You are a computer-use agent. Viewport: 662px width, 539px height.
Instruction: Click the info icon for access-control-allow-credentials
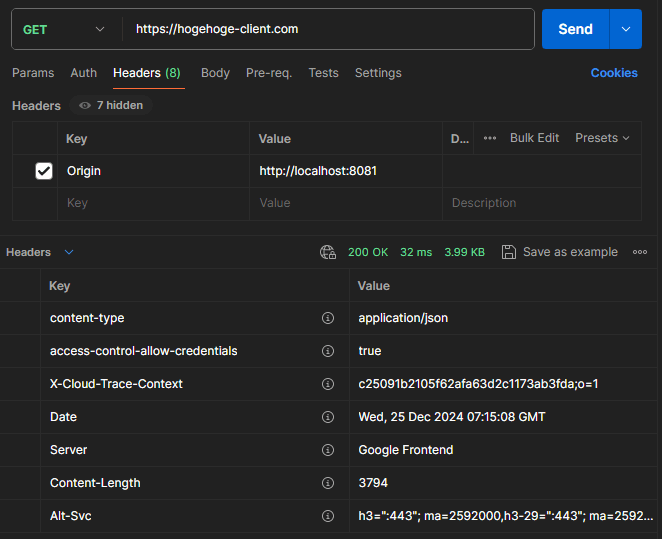pyautogui.click(x=328, y=351)
